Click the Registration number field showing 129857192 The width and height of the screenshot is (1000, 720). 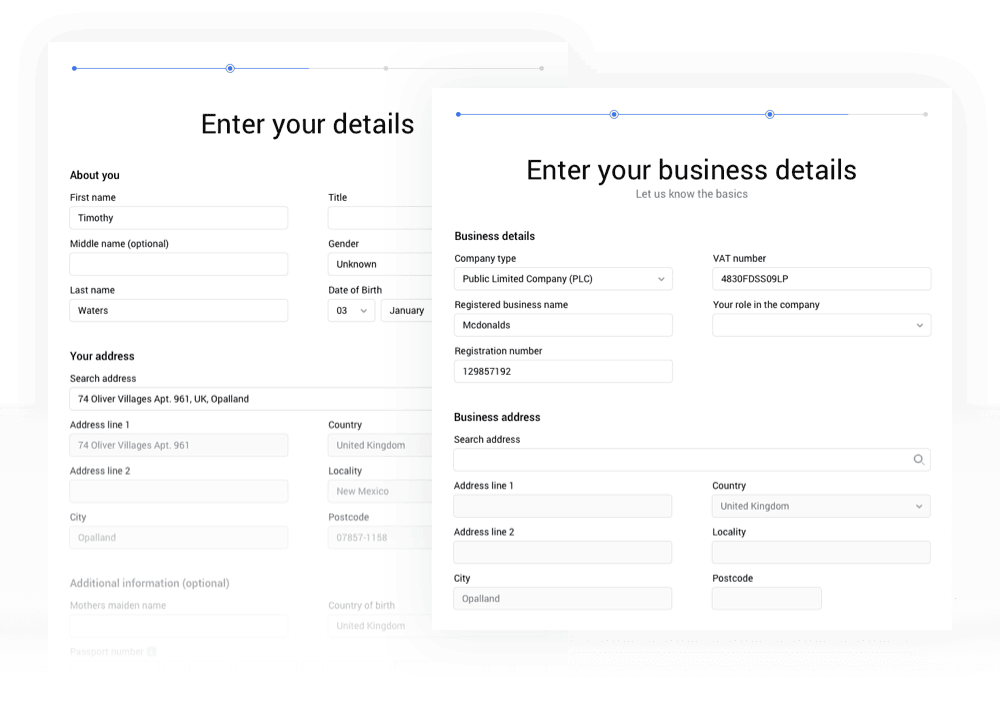(563, 371)
